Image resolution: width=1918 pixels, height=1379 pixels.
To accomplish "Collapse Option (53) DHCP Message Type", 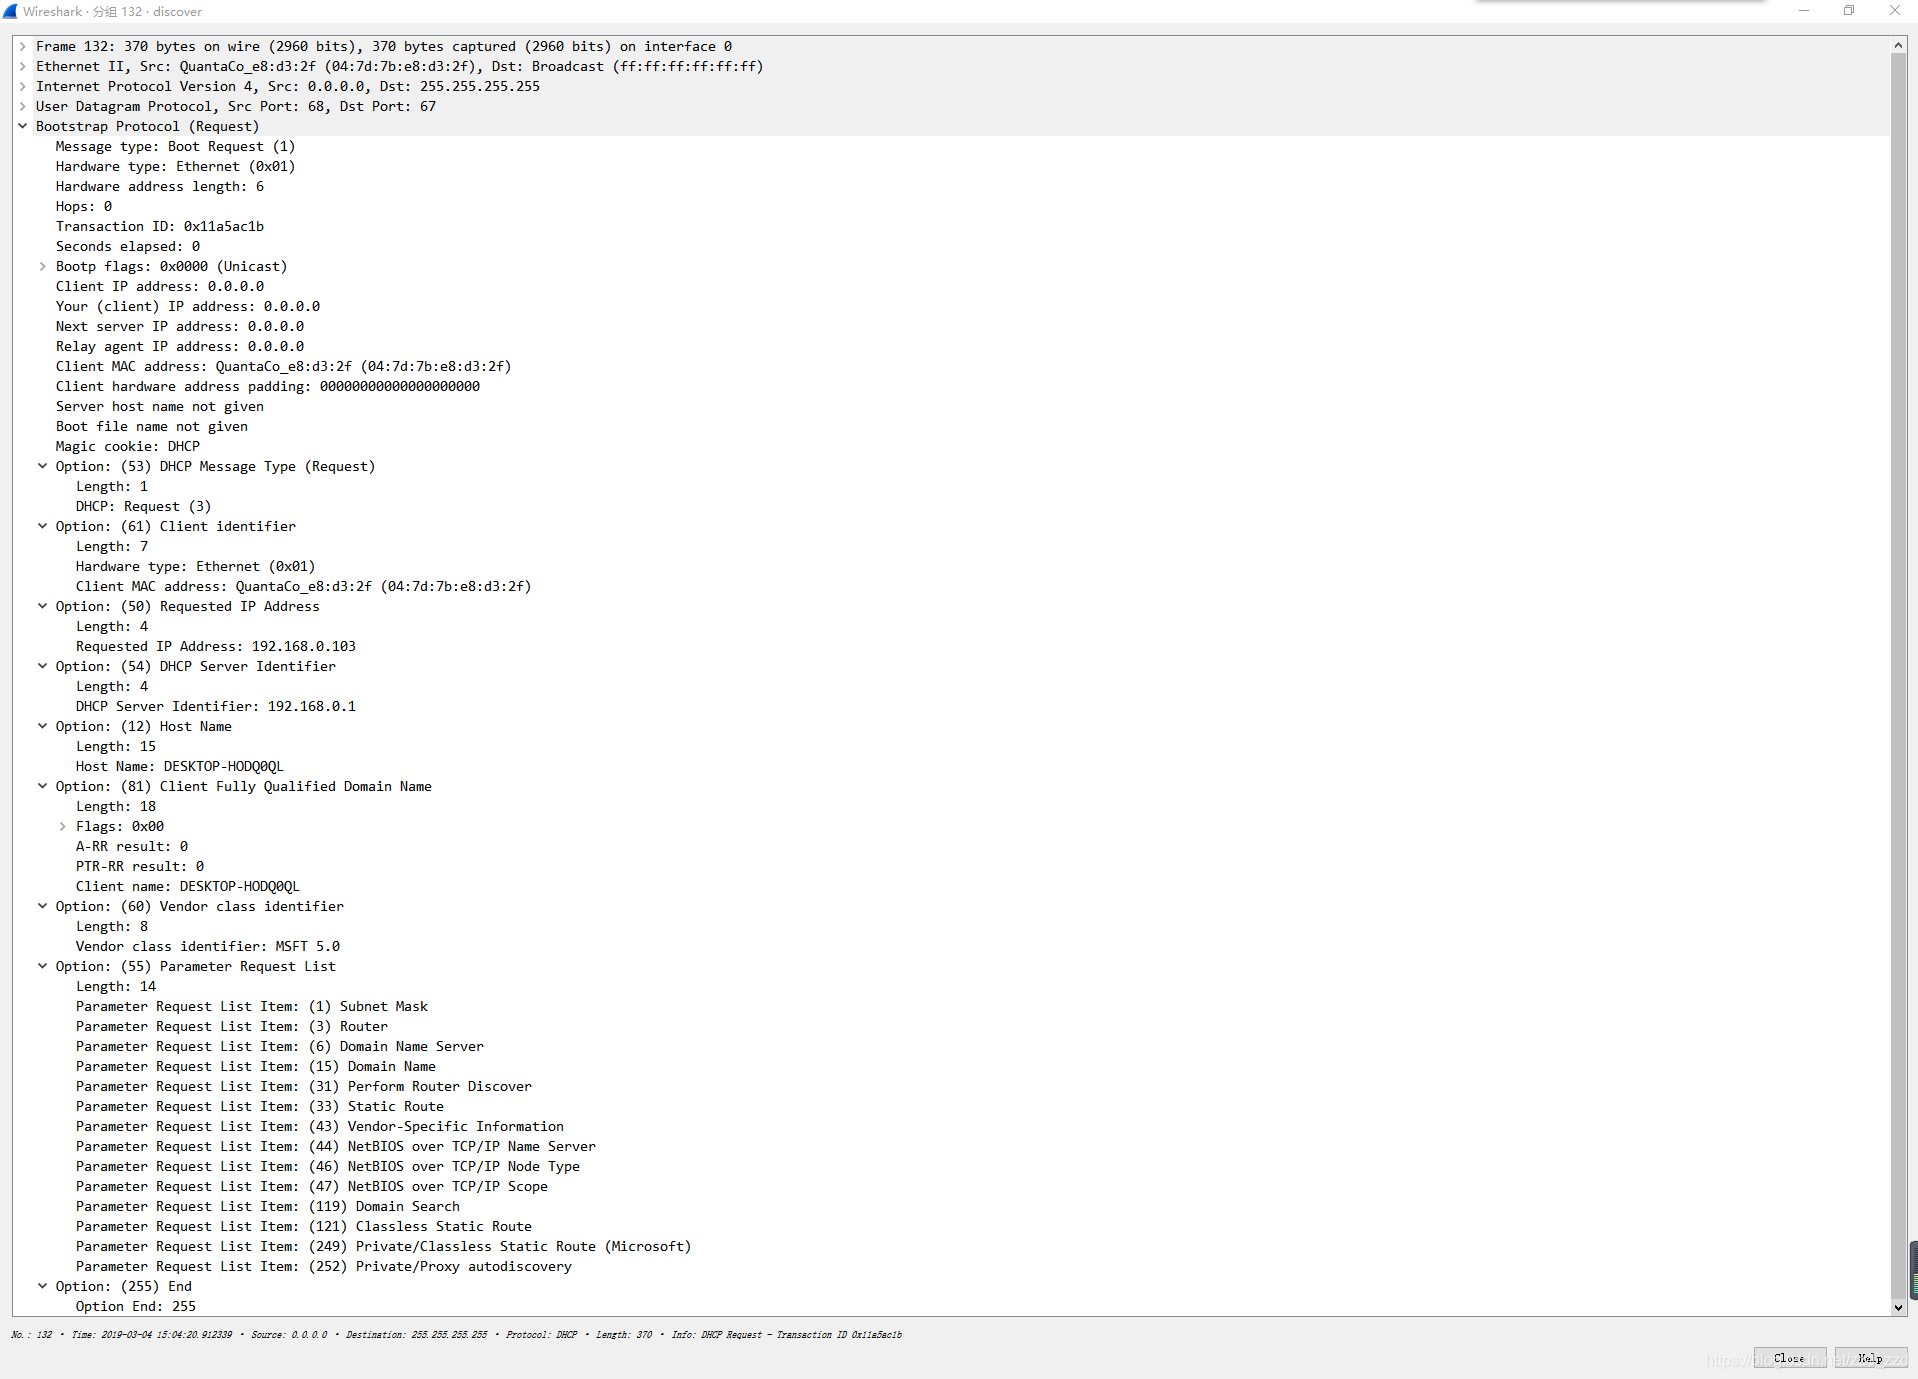I will pyautogui.click(x=43, y=466).
